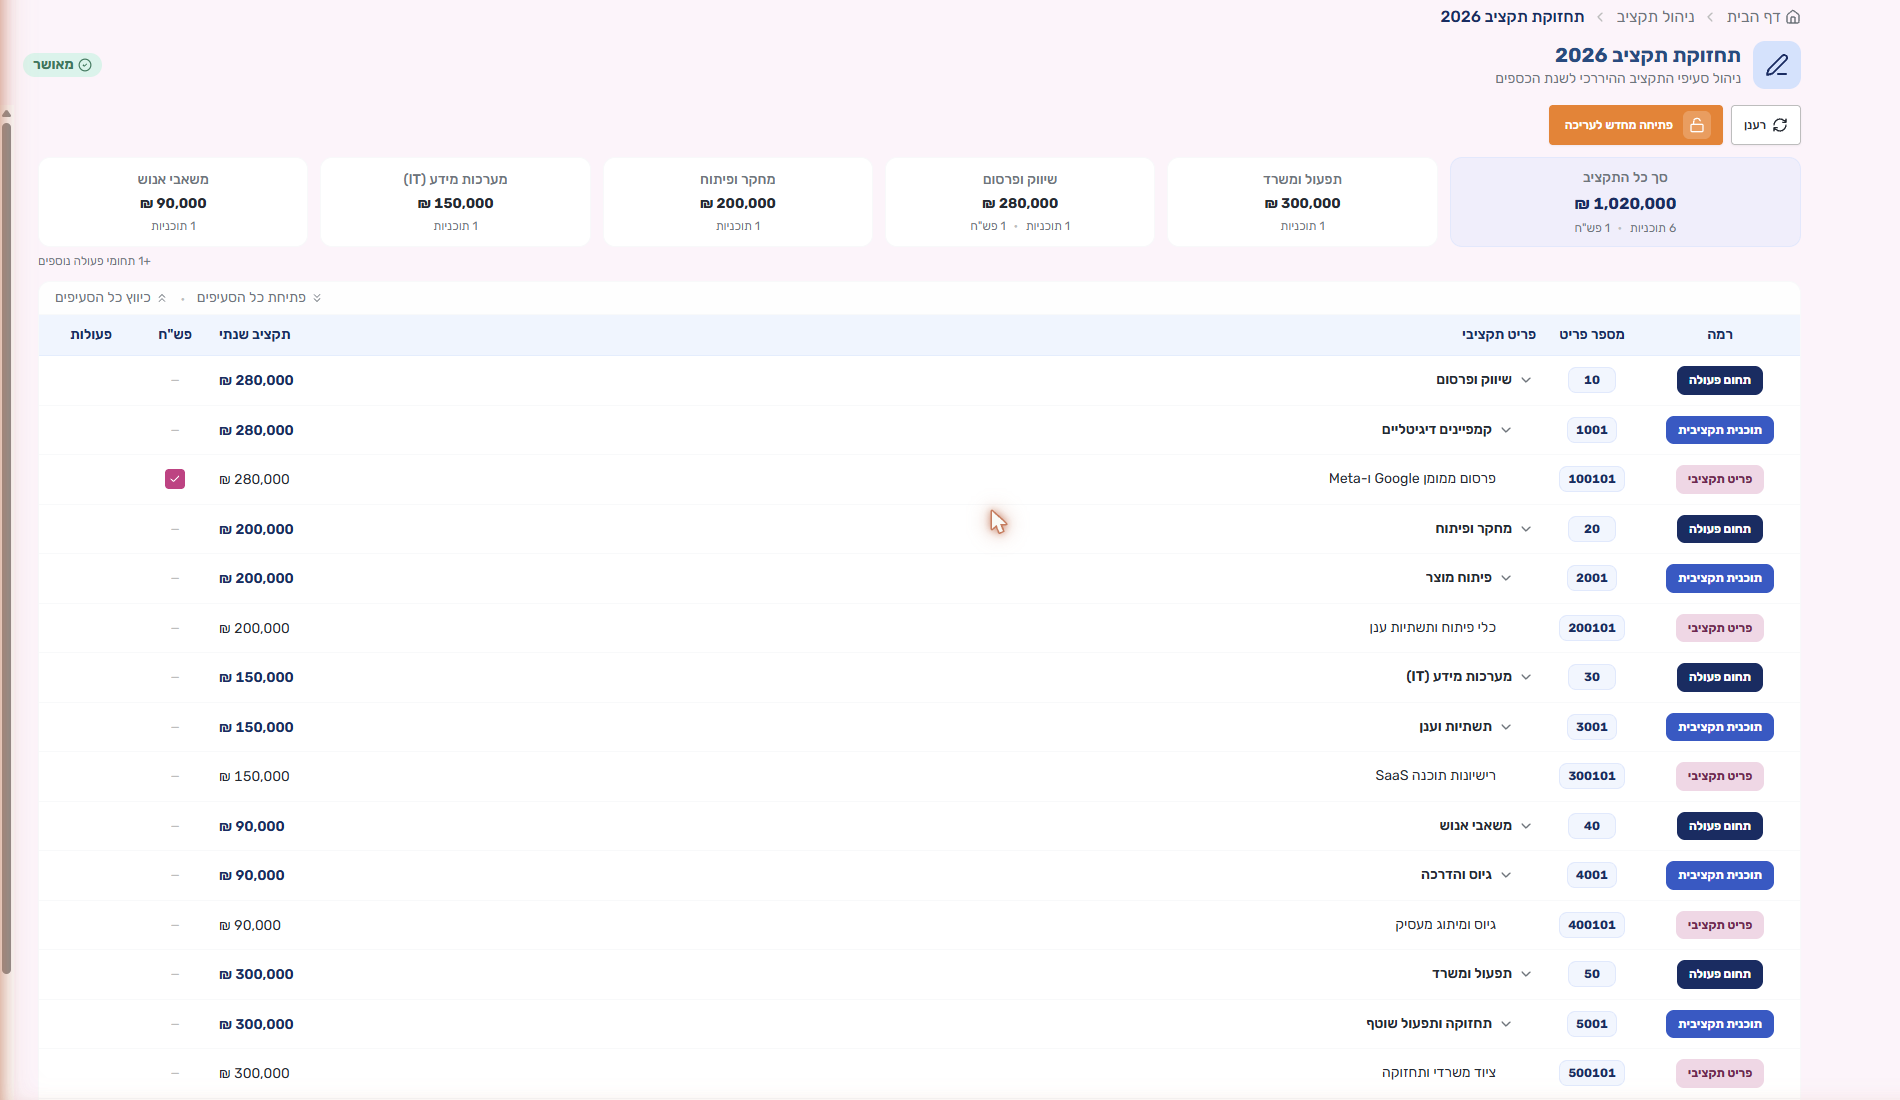Click the pencil edit icon beside the page title
The image size is (1900, 1100).
click(x=1776, y=65)
